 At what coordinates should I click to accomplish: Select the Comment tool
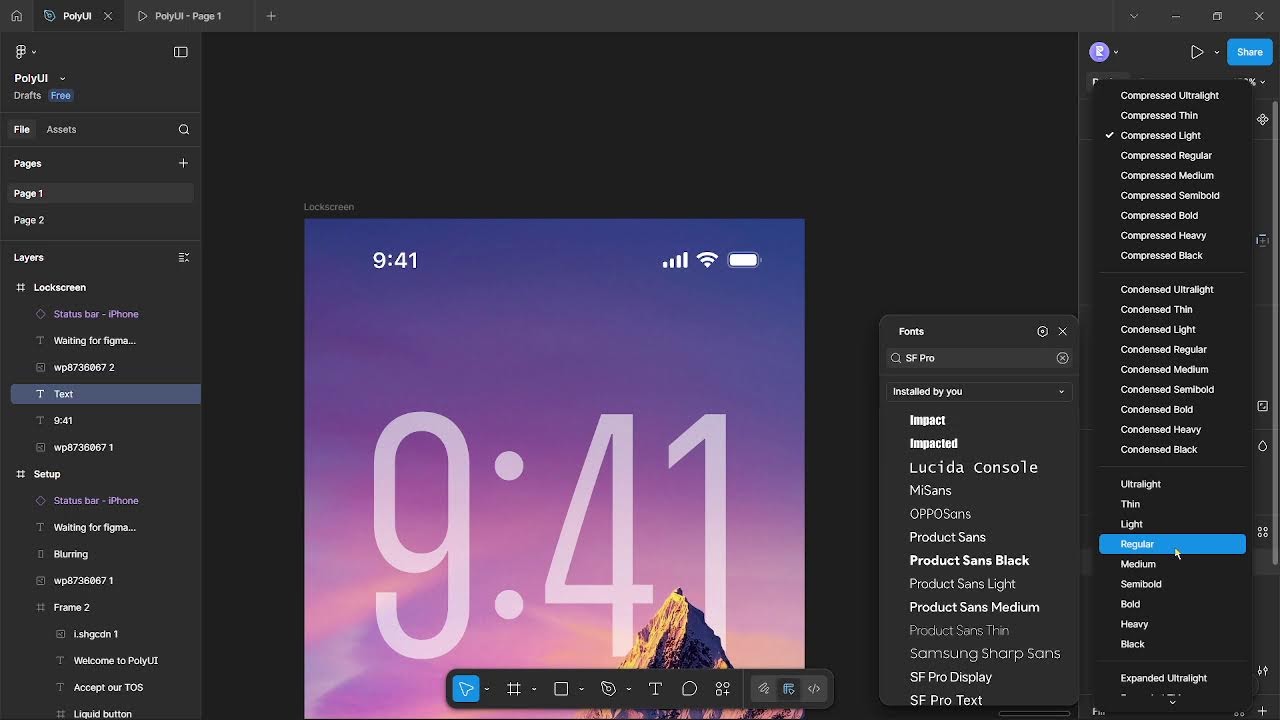click(689, 689)
